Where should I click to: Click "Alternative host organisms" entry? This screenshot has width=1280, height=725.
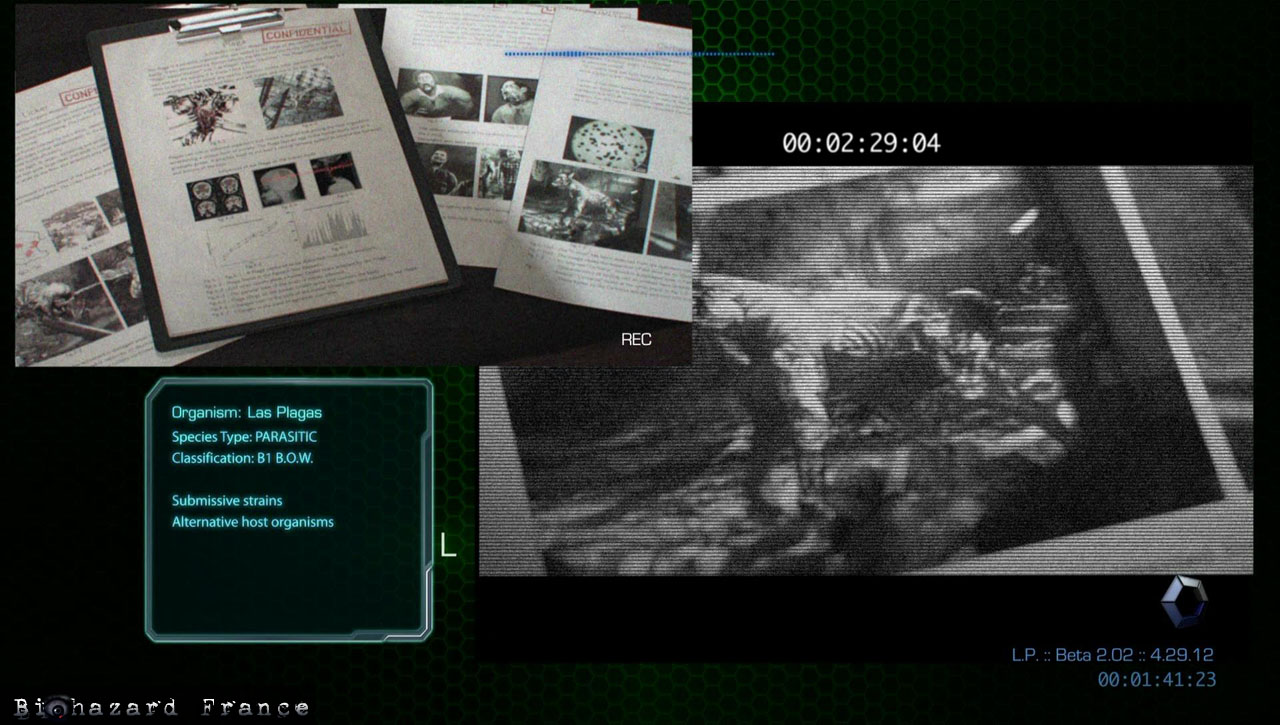click(x=253, y=522)
